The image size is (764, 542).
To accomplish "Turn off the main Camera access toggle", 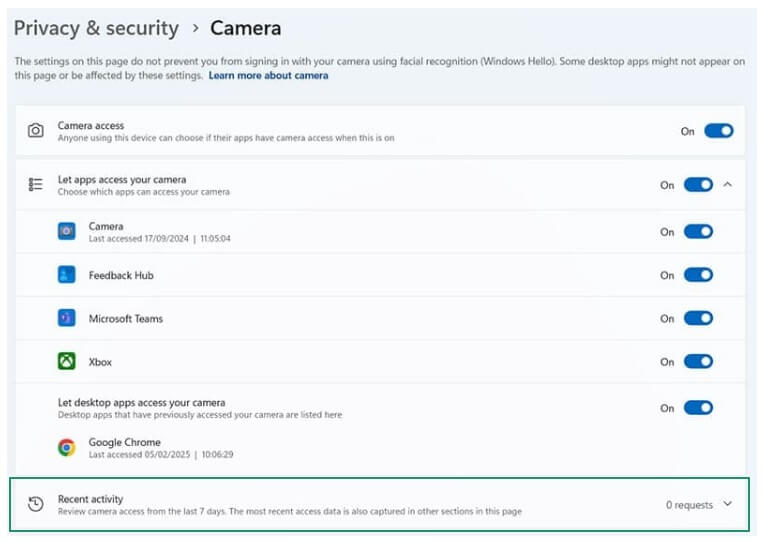I will [x=718, y=131].
